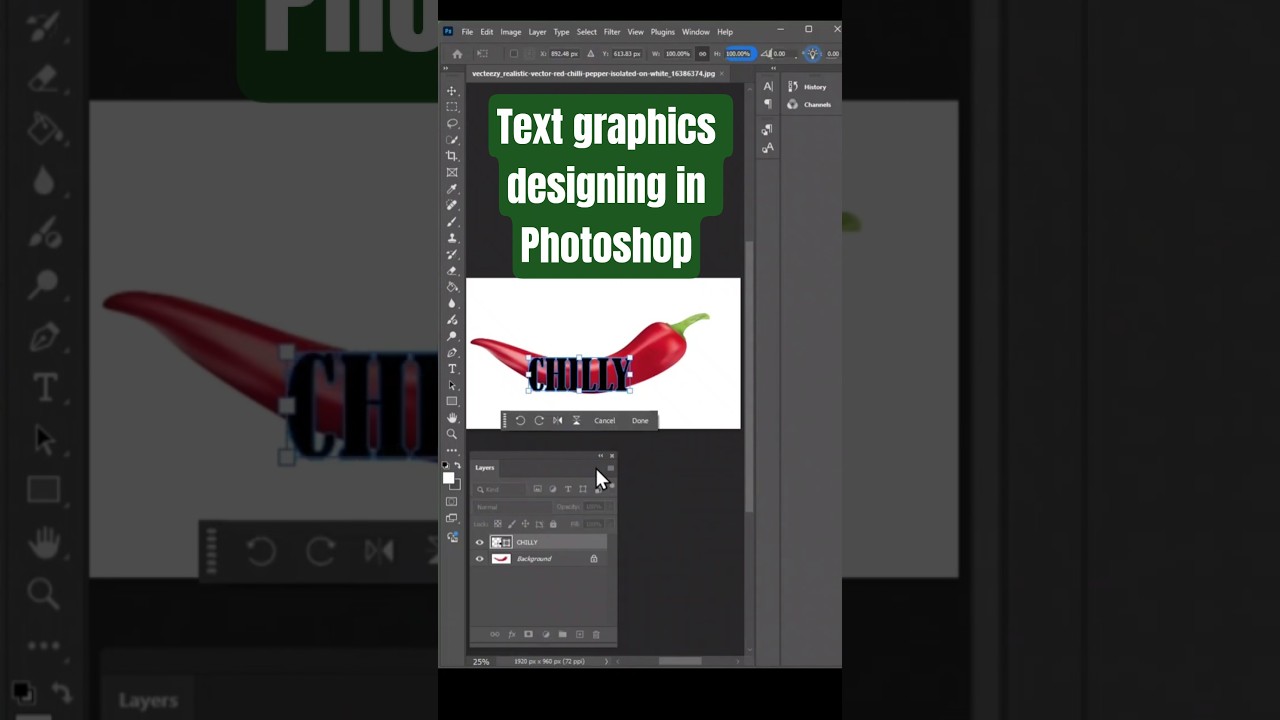Select the Horizontal Type tool
1280x720 pixels.
452,369
